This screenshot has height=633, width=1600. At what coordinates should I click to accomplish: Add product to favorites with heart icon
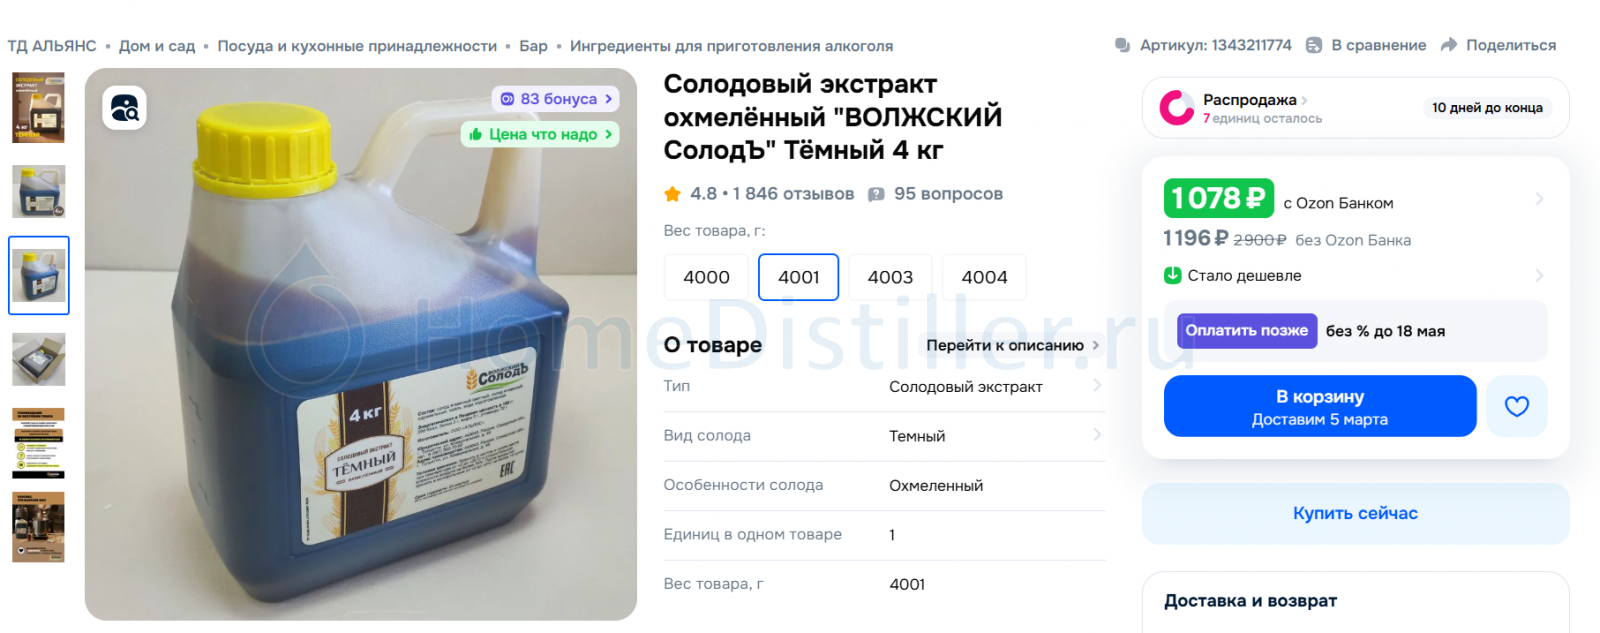(x=1516, y=406)
